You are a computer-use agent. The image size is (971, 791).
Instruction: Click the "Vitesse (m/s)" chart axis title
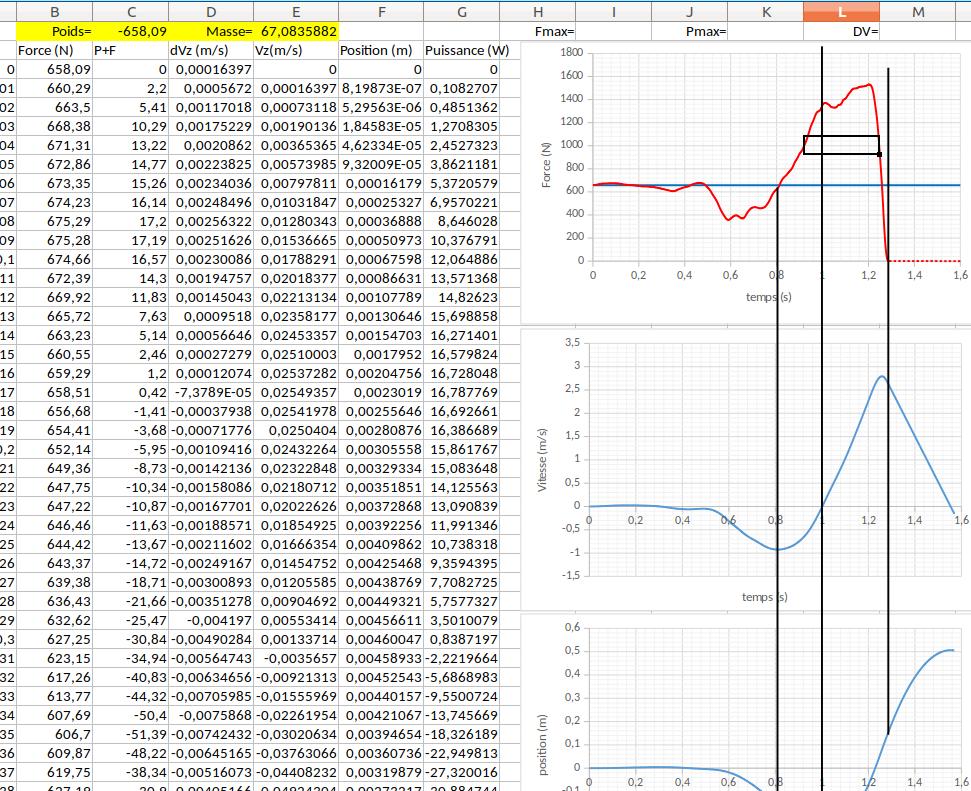tap(542, 460)
